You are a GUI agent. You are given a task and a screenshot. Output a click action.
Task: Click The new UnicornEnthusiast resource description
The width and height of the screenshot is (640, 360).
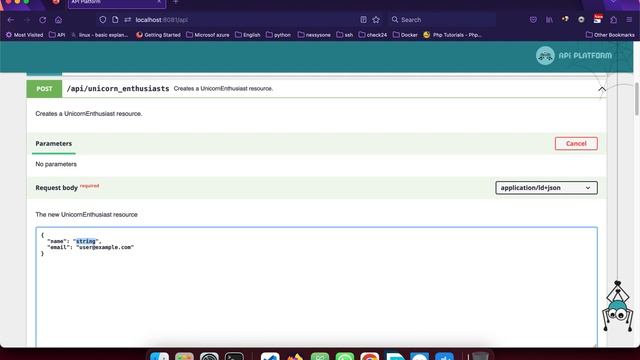click(86, 214)
